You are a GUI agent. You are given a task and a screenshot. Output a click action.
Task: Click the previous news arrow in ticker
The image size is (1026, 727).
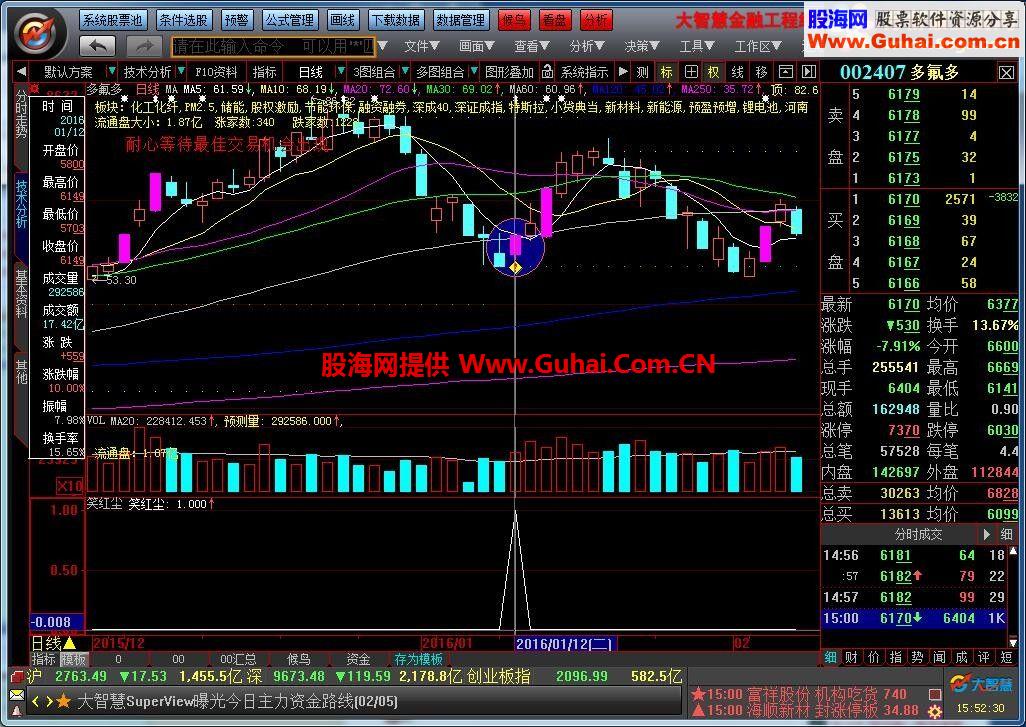pos(35,701)
